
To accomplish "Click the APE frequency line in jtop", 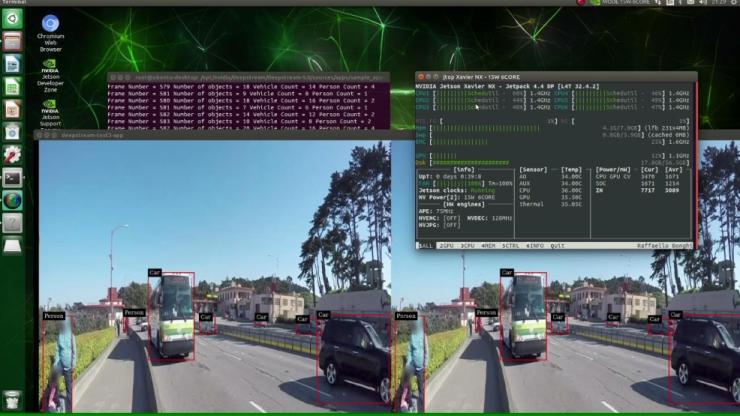I will point(436,211).
